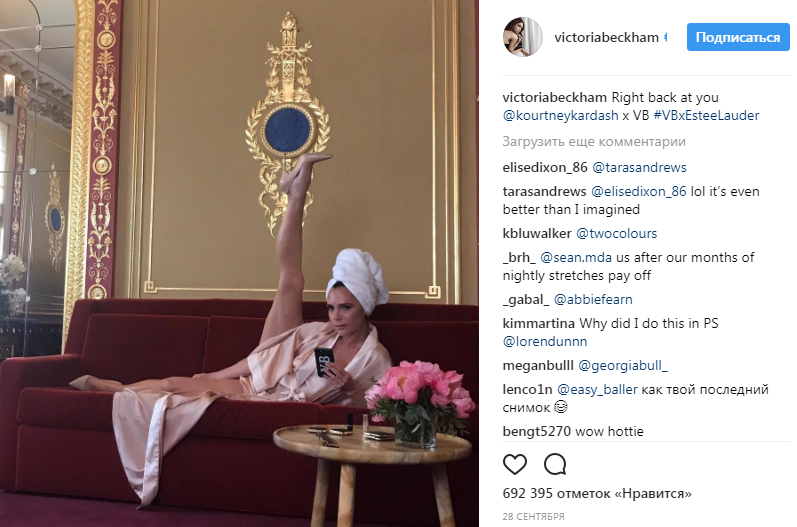Open @sean.mda mention
This screenshot has height=527, width=797.
pos(576,257)
